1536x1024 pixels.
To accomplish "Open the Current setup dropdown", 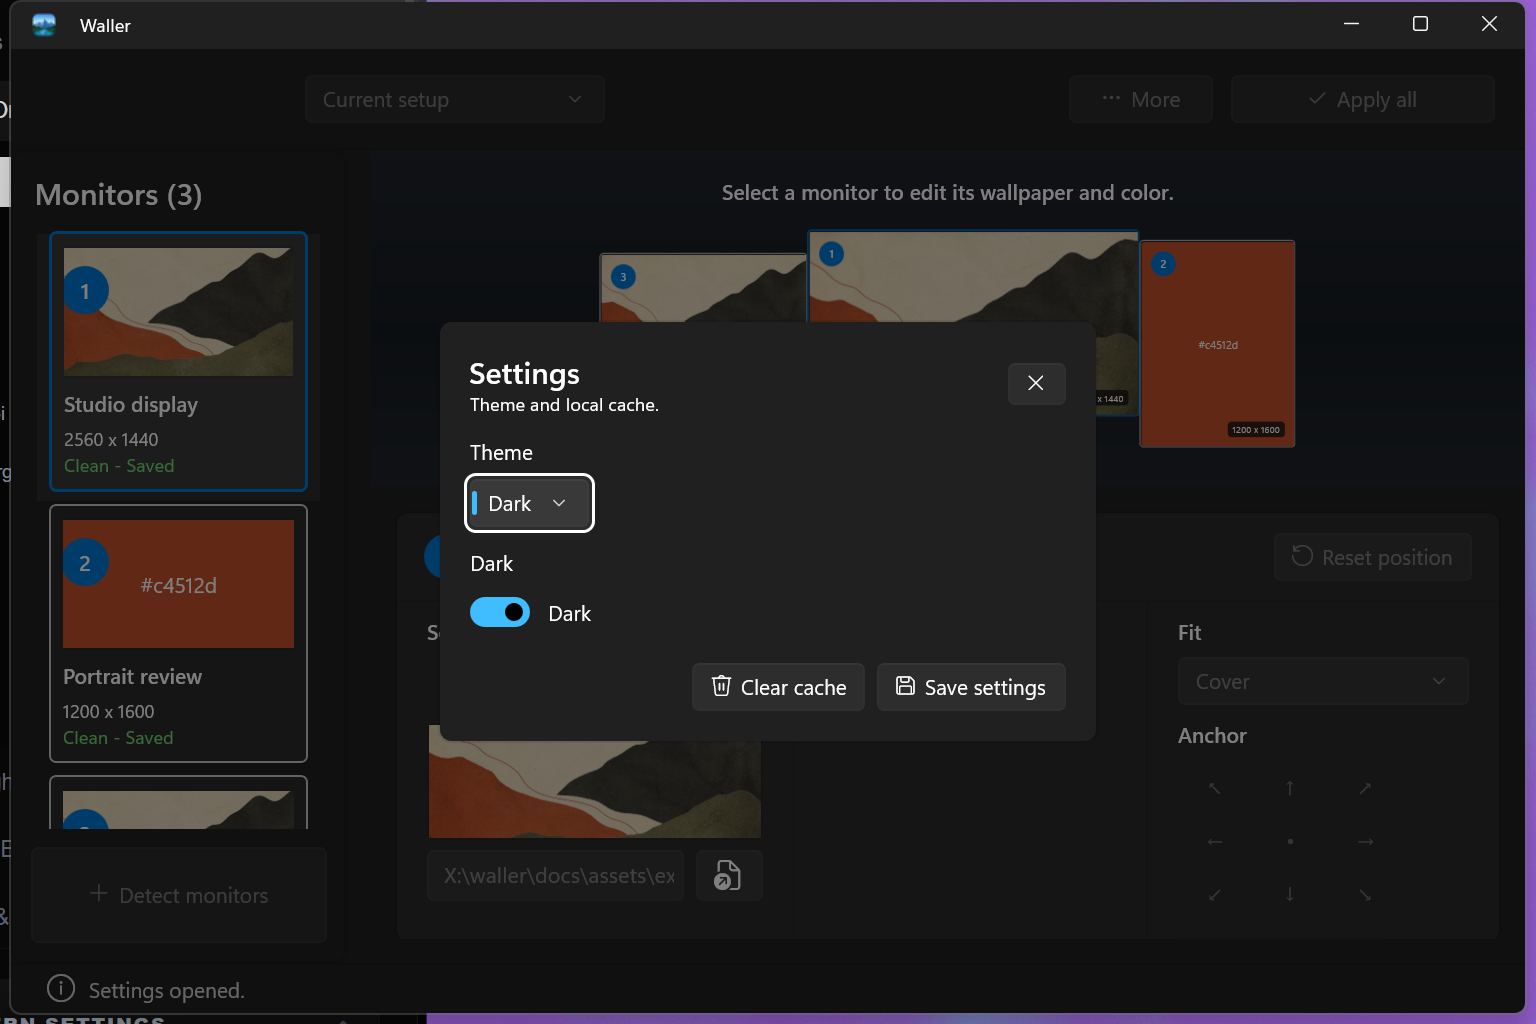I will click(x=455, y=99).
